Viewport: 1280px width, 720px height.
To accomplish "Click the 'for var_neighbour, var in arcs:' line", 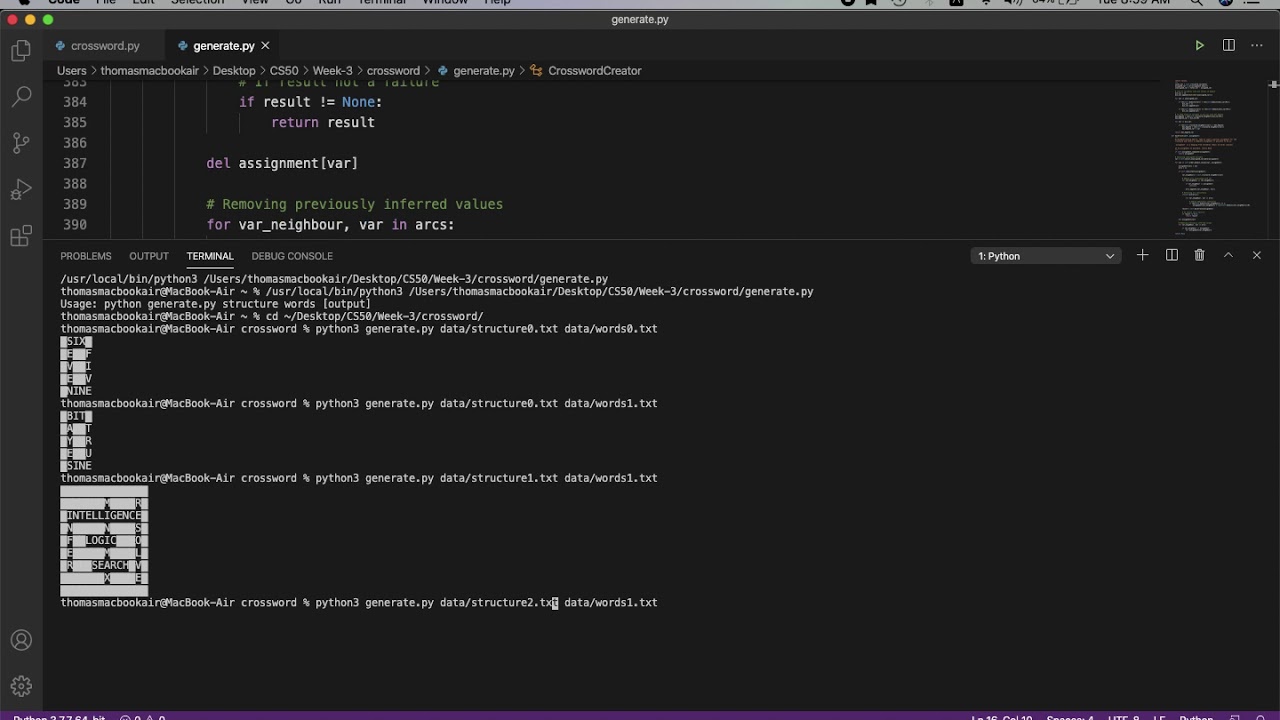I will [330, 225].
